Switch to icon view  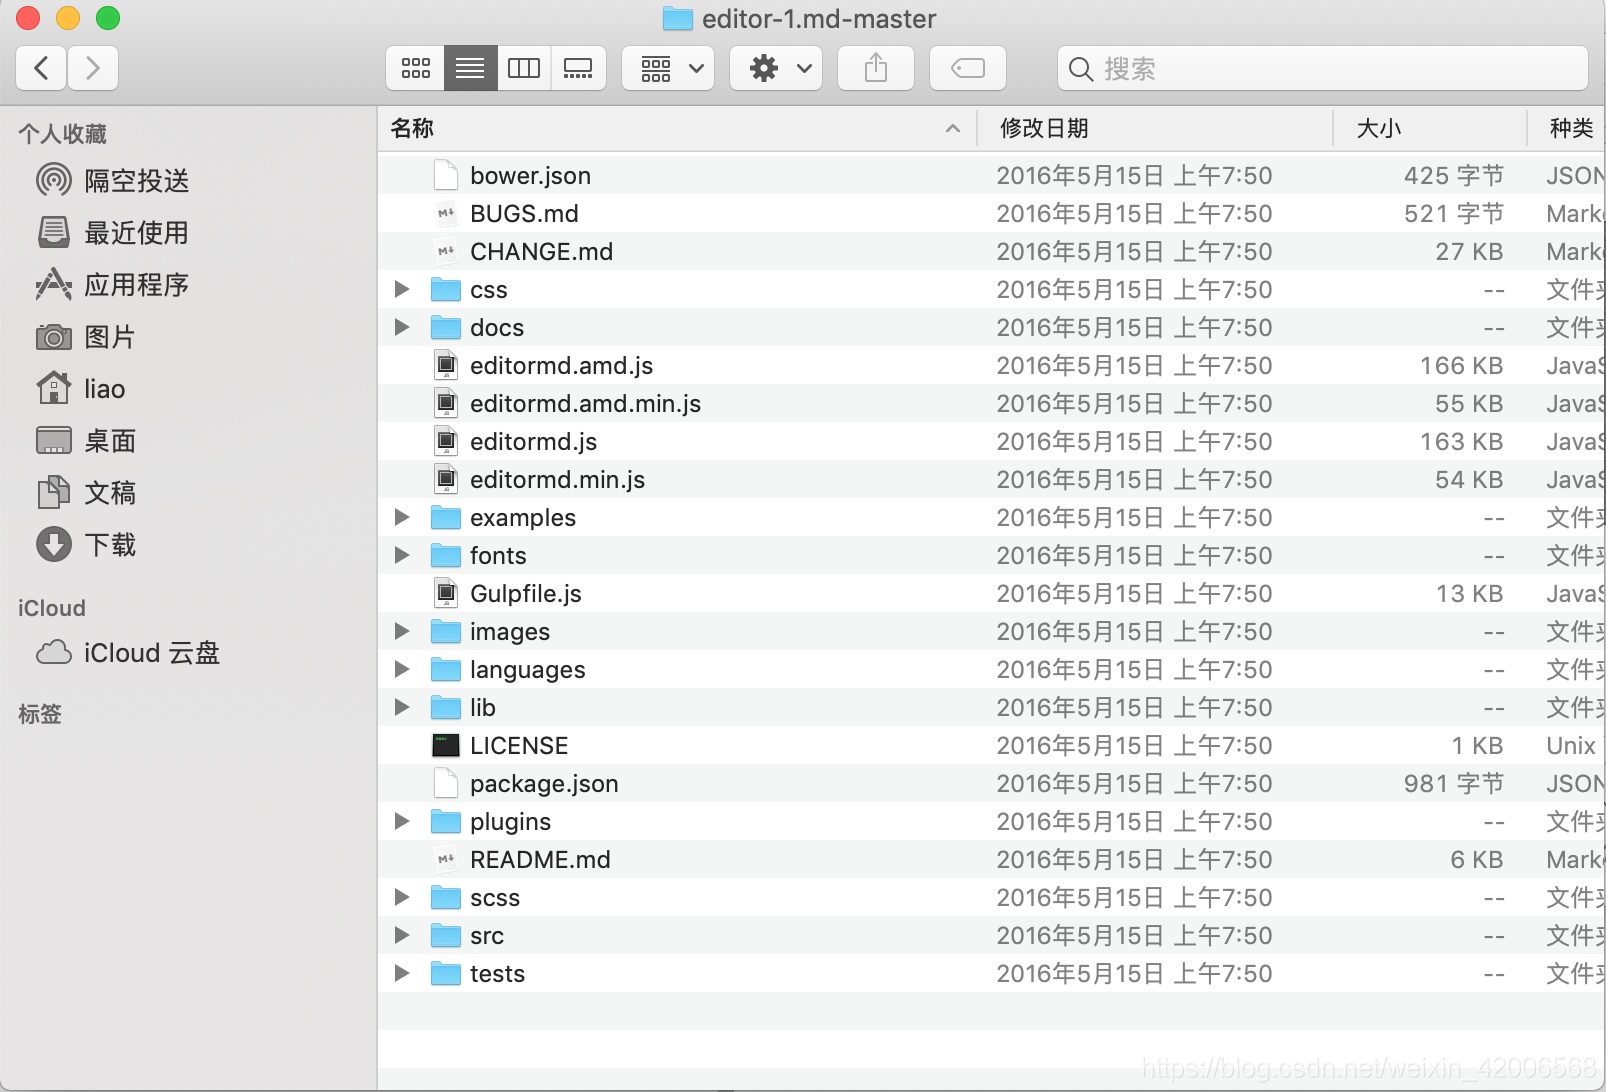click(416, 68)
